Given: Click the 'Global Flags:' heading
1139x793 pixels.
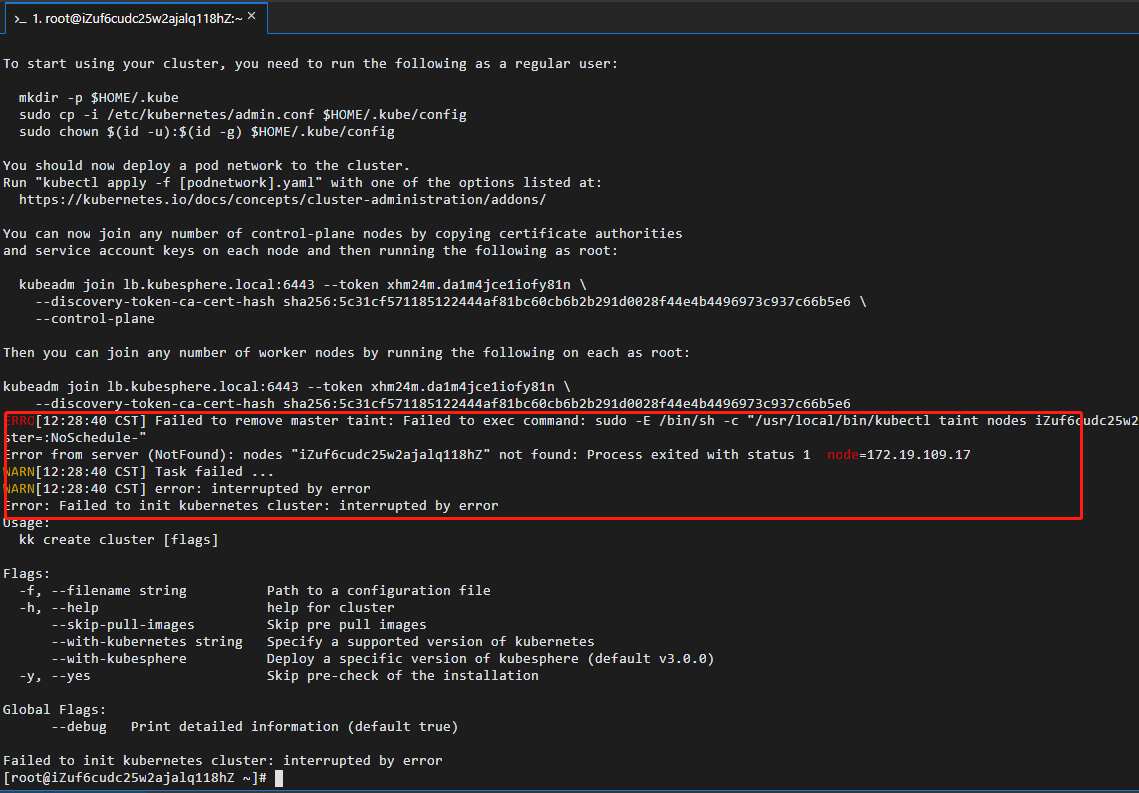Looking at the screenshot, I should click(x=54, y=709).
